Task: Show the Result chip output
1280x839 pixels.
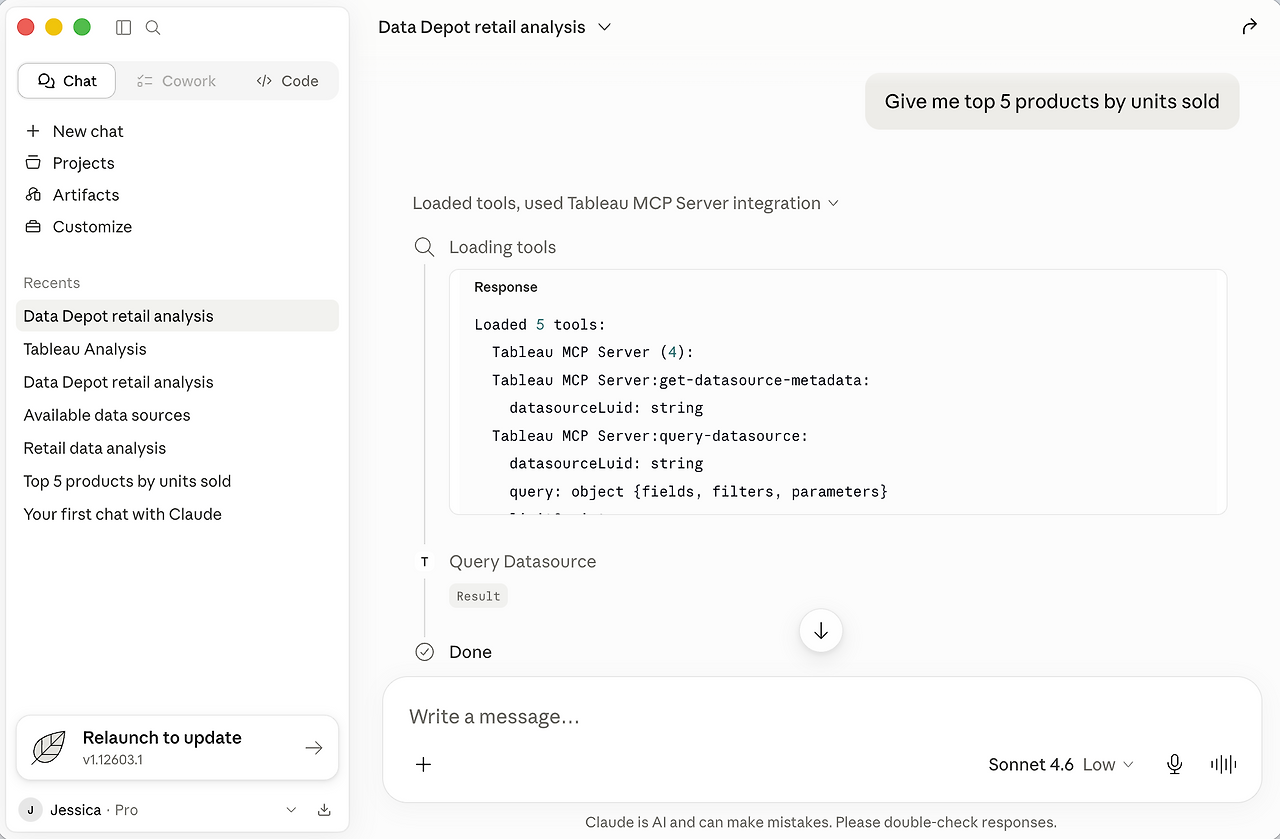Action: [x=478, y=596]
